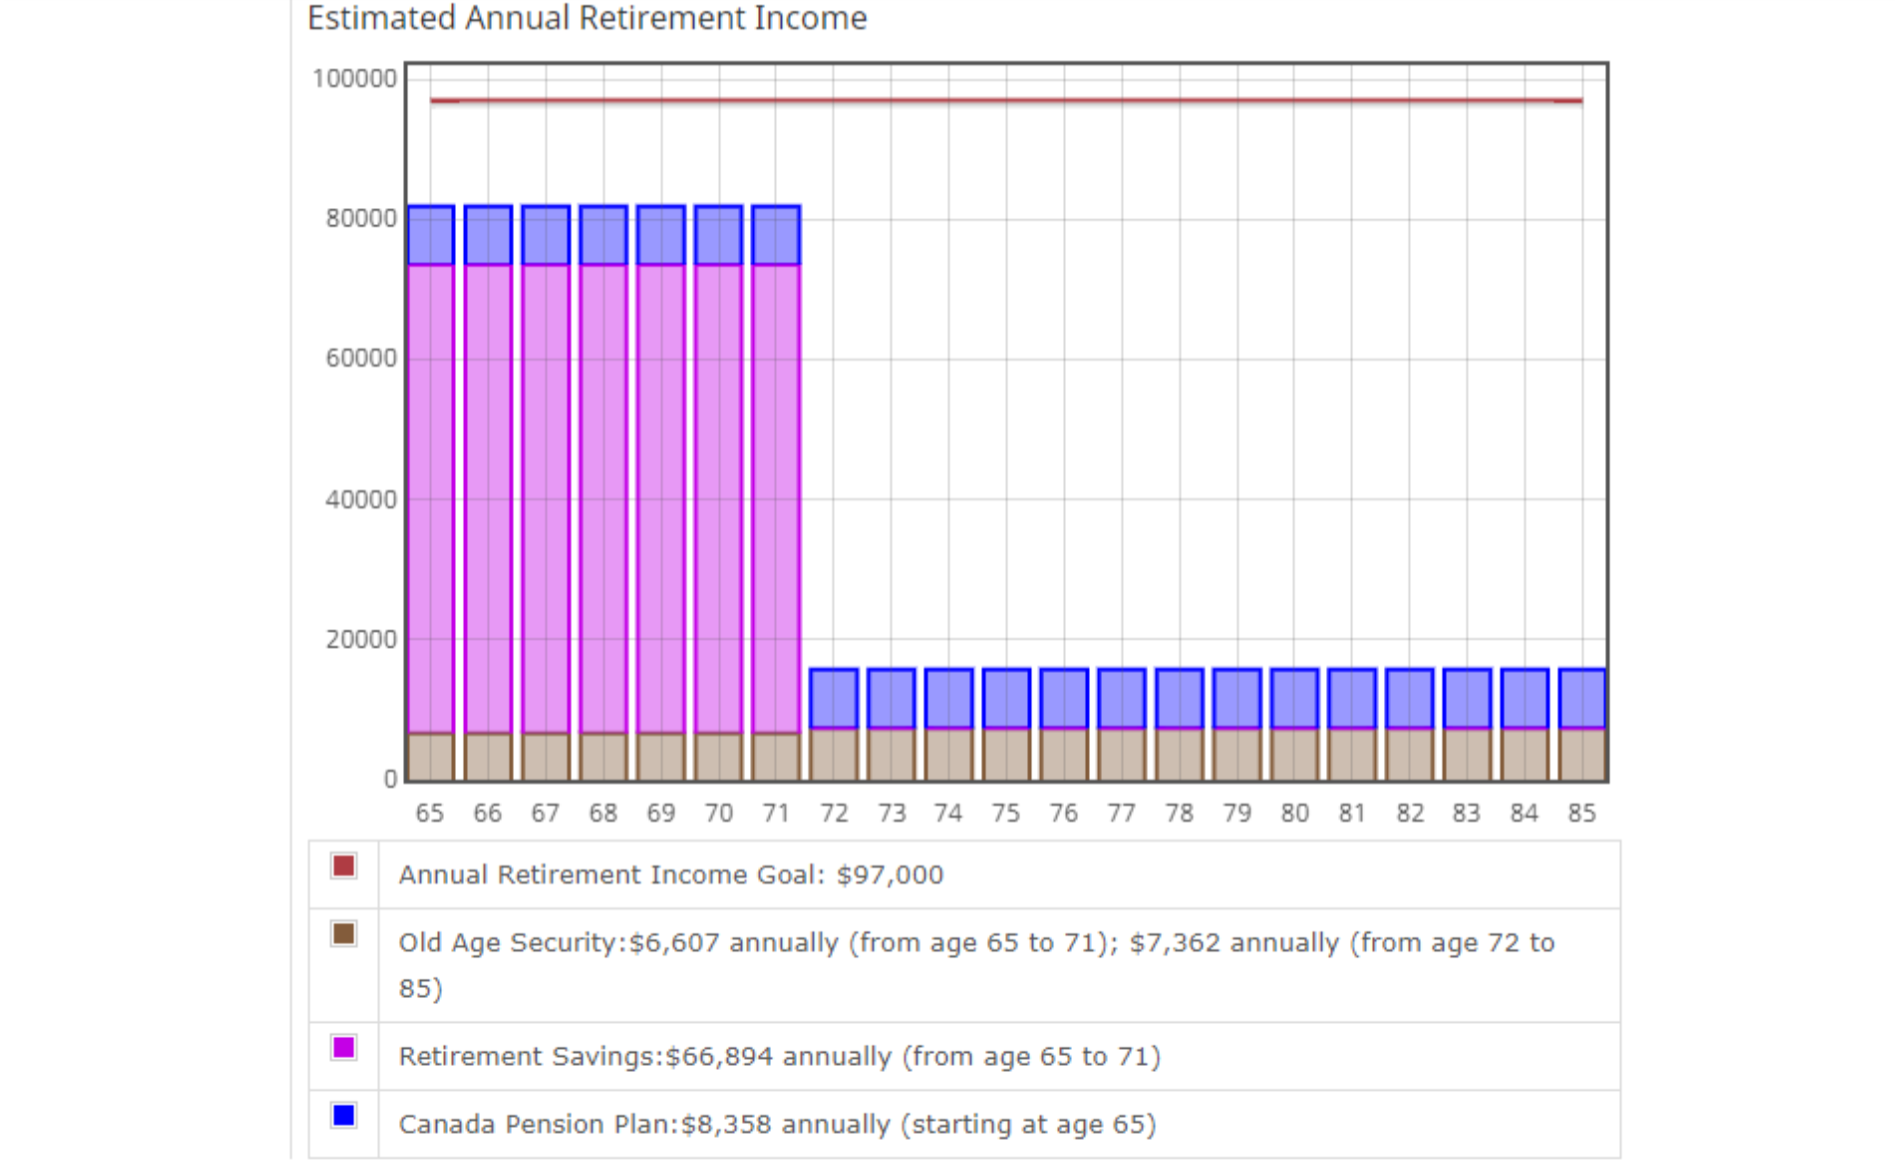The image size is (1895, 1170).
Task: Click the age 72 label on the horizontal axis
Action: click(x=834, y=814)
